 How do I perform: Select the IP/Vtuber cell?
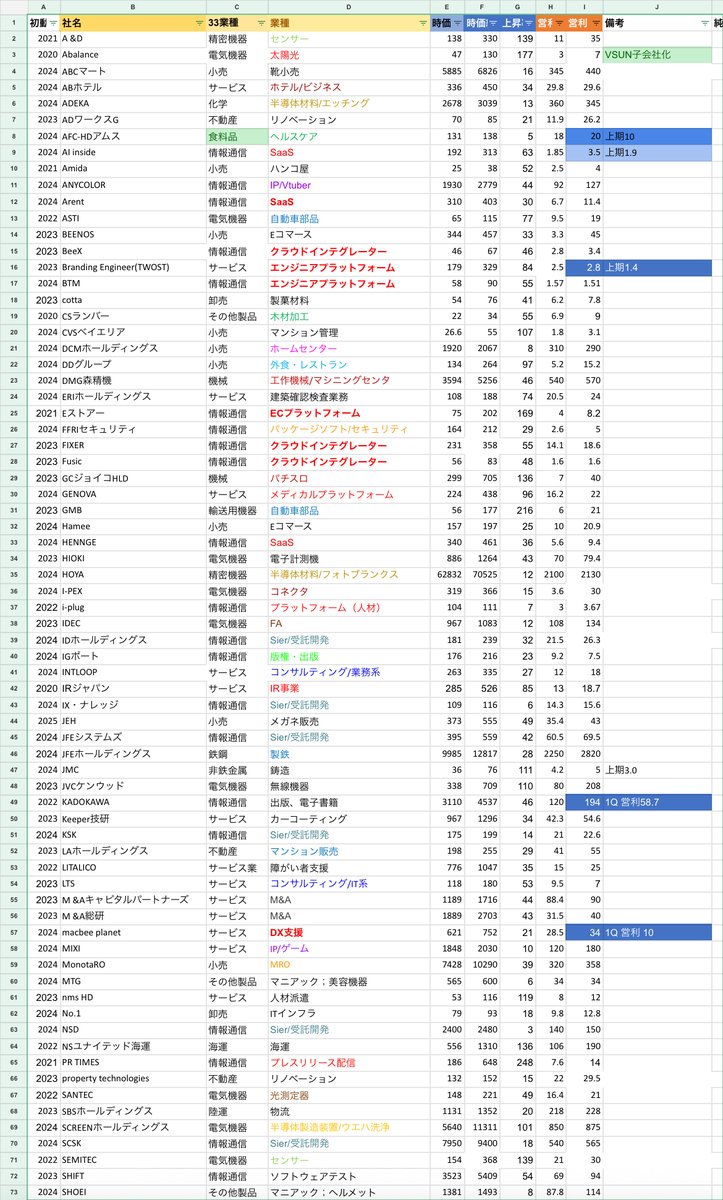coord(349,185)
